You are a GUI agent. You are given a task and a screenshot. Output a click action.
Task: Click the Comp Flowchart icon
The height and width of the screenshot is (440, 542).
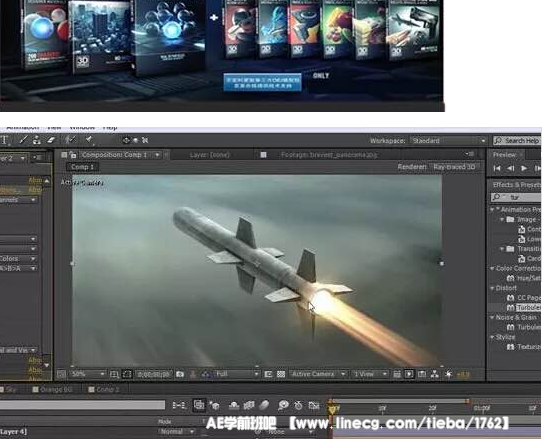click(x=434, y=374)
